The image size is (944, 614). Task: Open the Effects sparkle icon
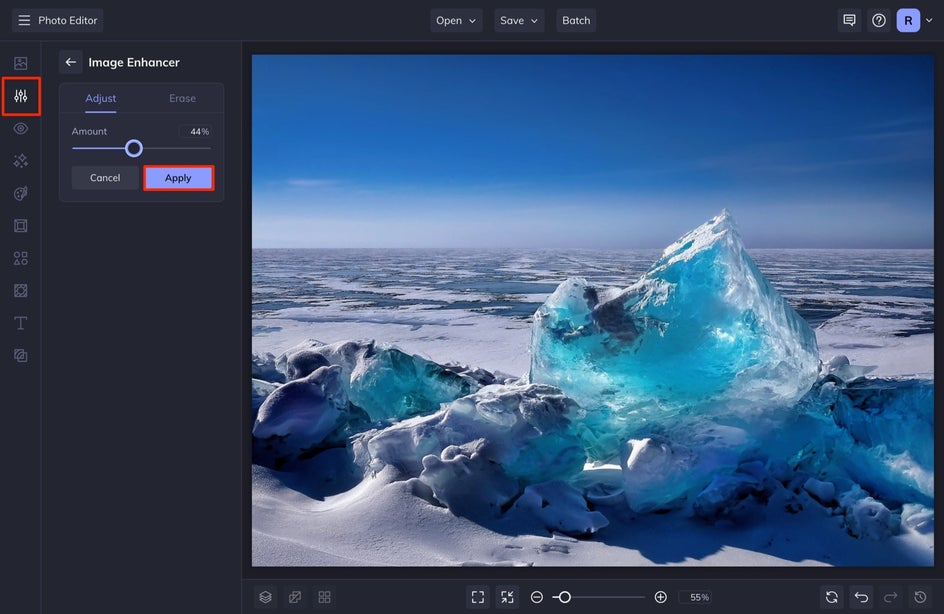[x=20, y=161]
